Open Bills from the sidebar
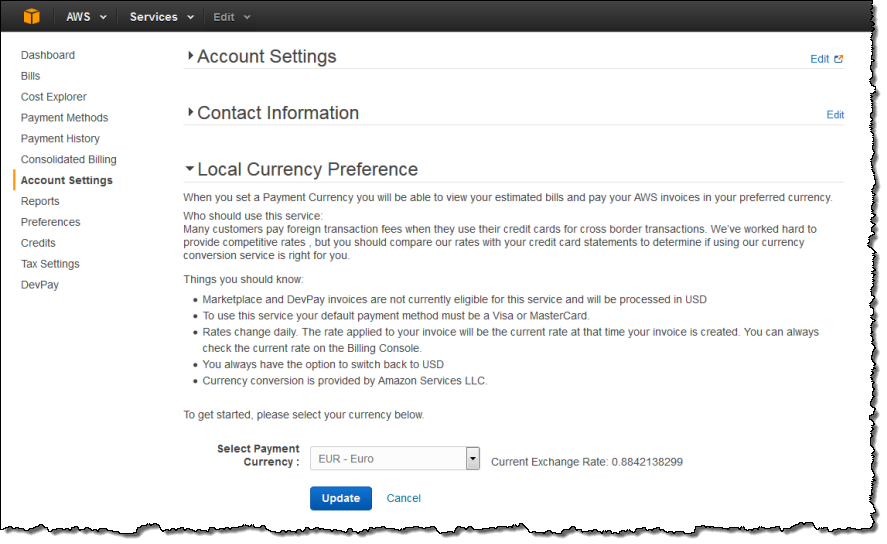Image resolution: width=887 pixels, height=544 pixels. point(31,76)
